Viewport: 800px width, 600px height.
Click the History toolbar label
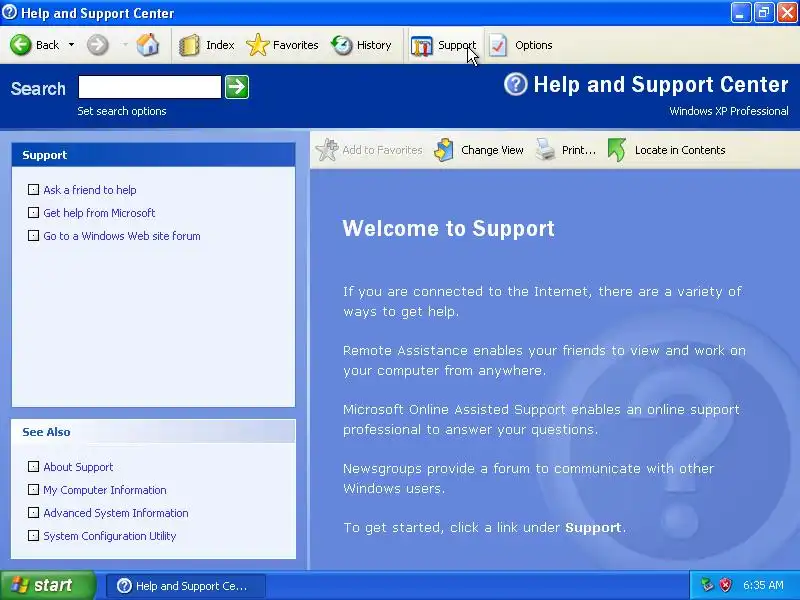point(374,45)
